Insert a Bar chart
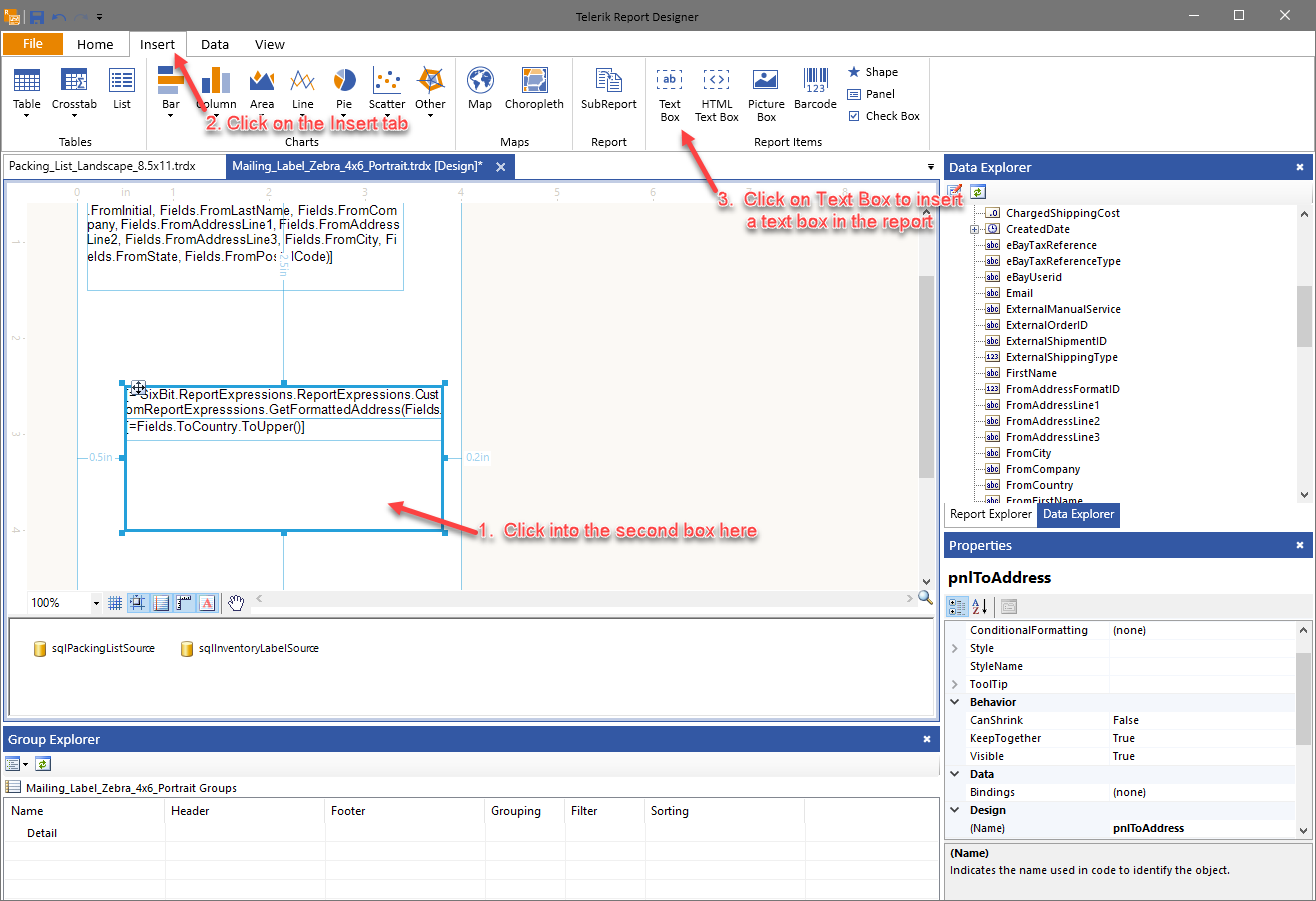1316x901 pixels. (x=171, y=88)
